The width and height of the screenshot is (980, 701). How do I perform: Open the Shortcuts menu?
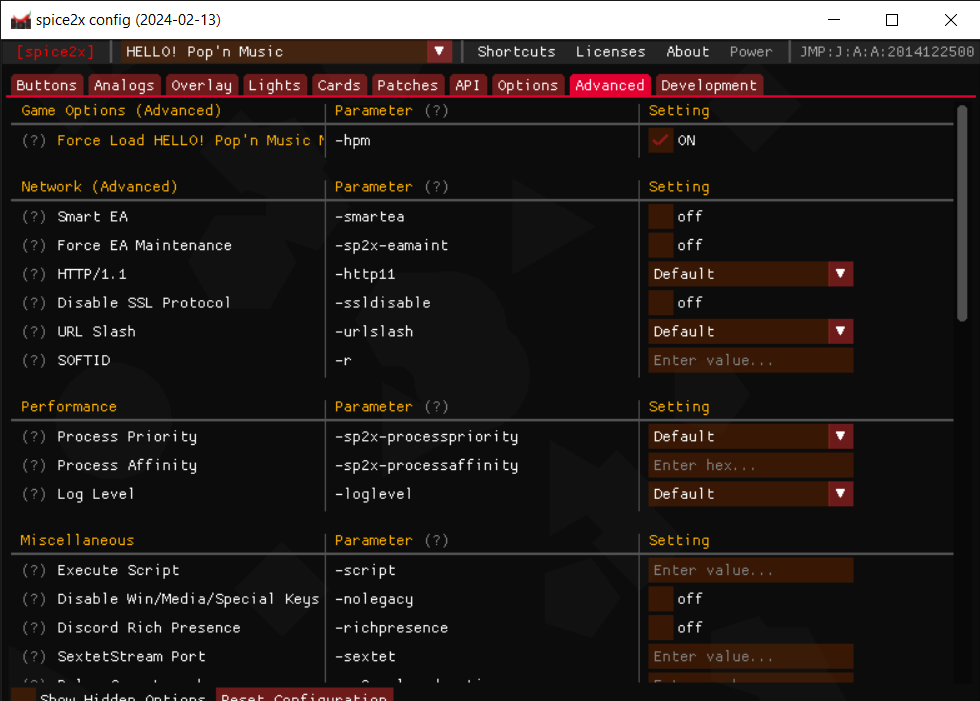(x=516, y=51)
